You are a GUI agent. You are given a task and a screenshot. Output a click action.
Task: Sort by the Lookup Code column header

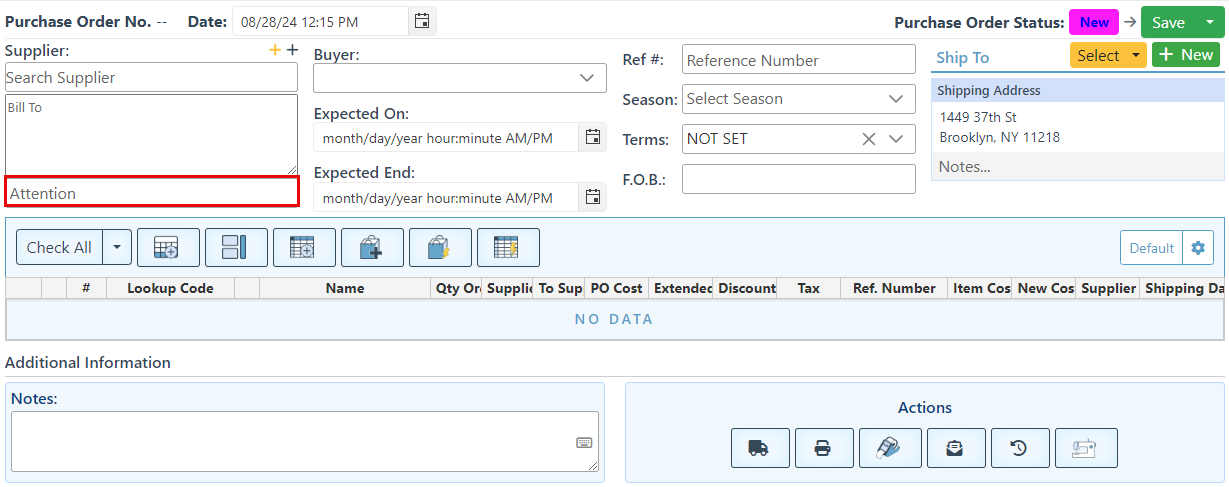170,288
